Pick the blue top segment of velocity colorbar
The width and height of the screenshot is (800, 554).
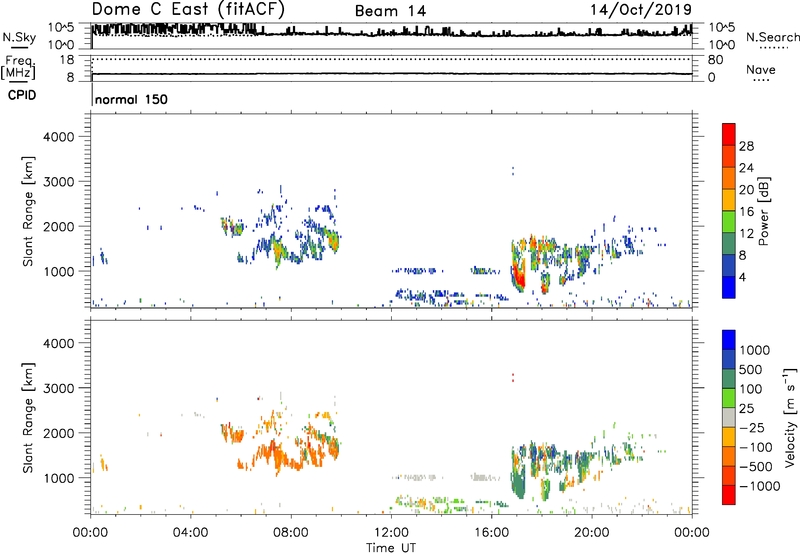[729, 340]
